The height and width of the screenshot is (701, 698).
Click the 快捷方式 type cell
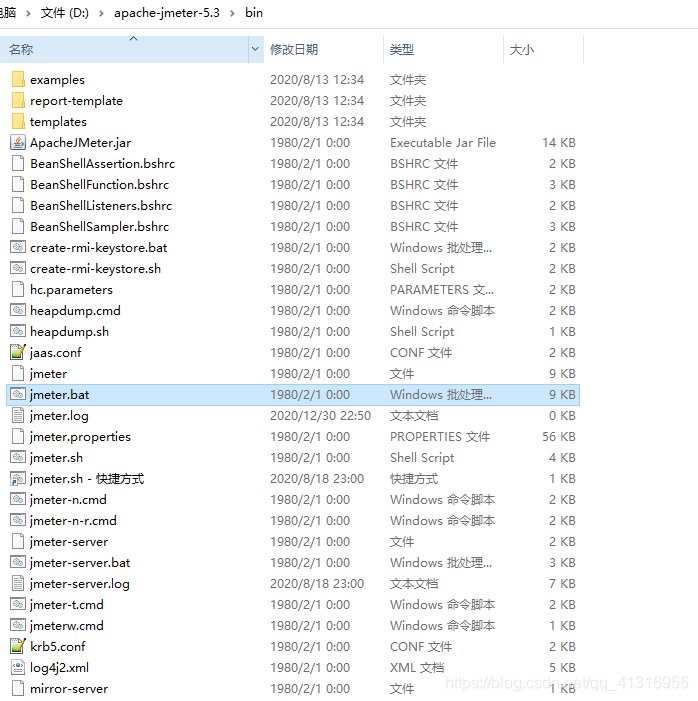414,479
